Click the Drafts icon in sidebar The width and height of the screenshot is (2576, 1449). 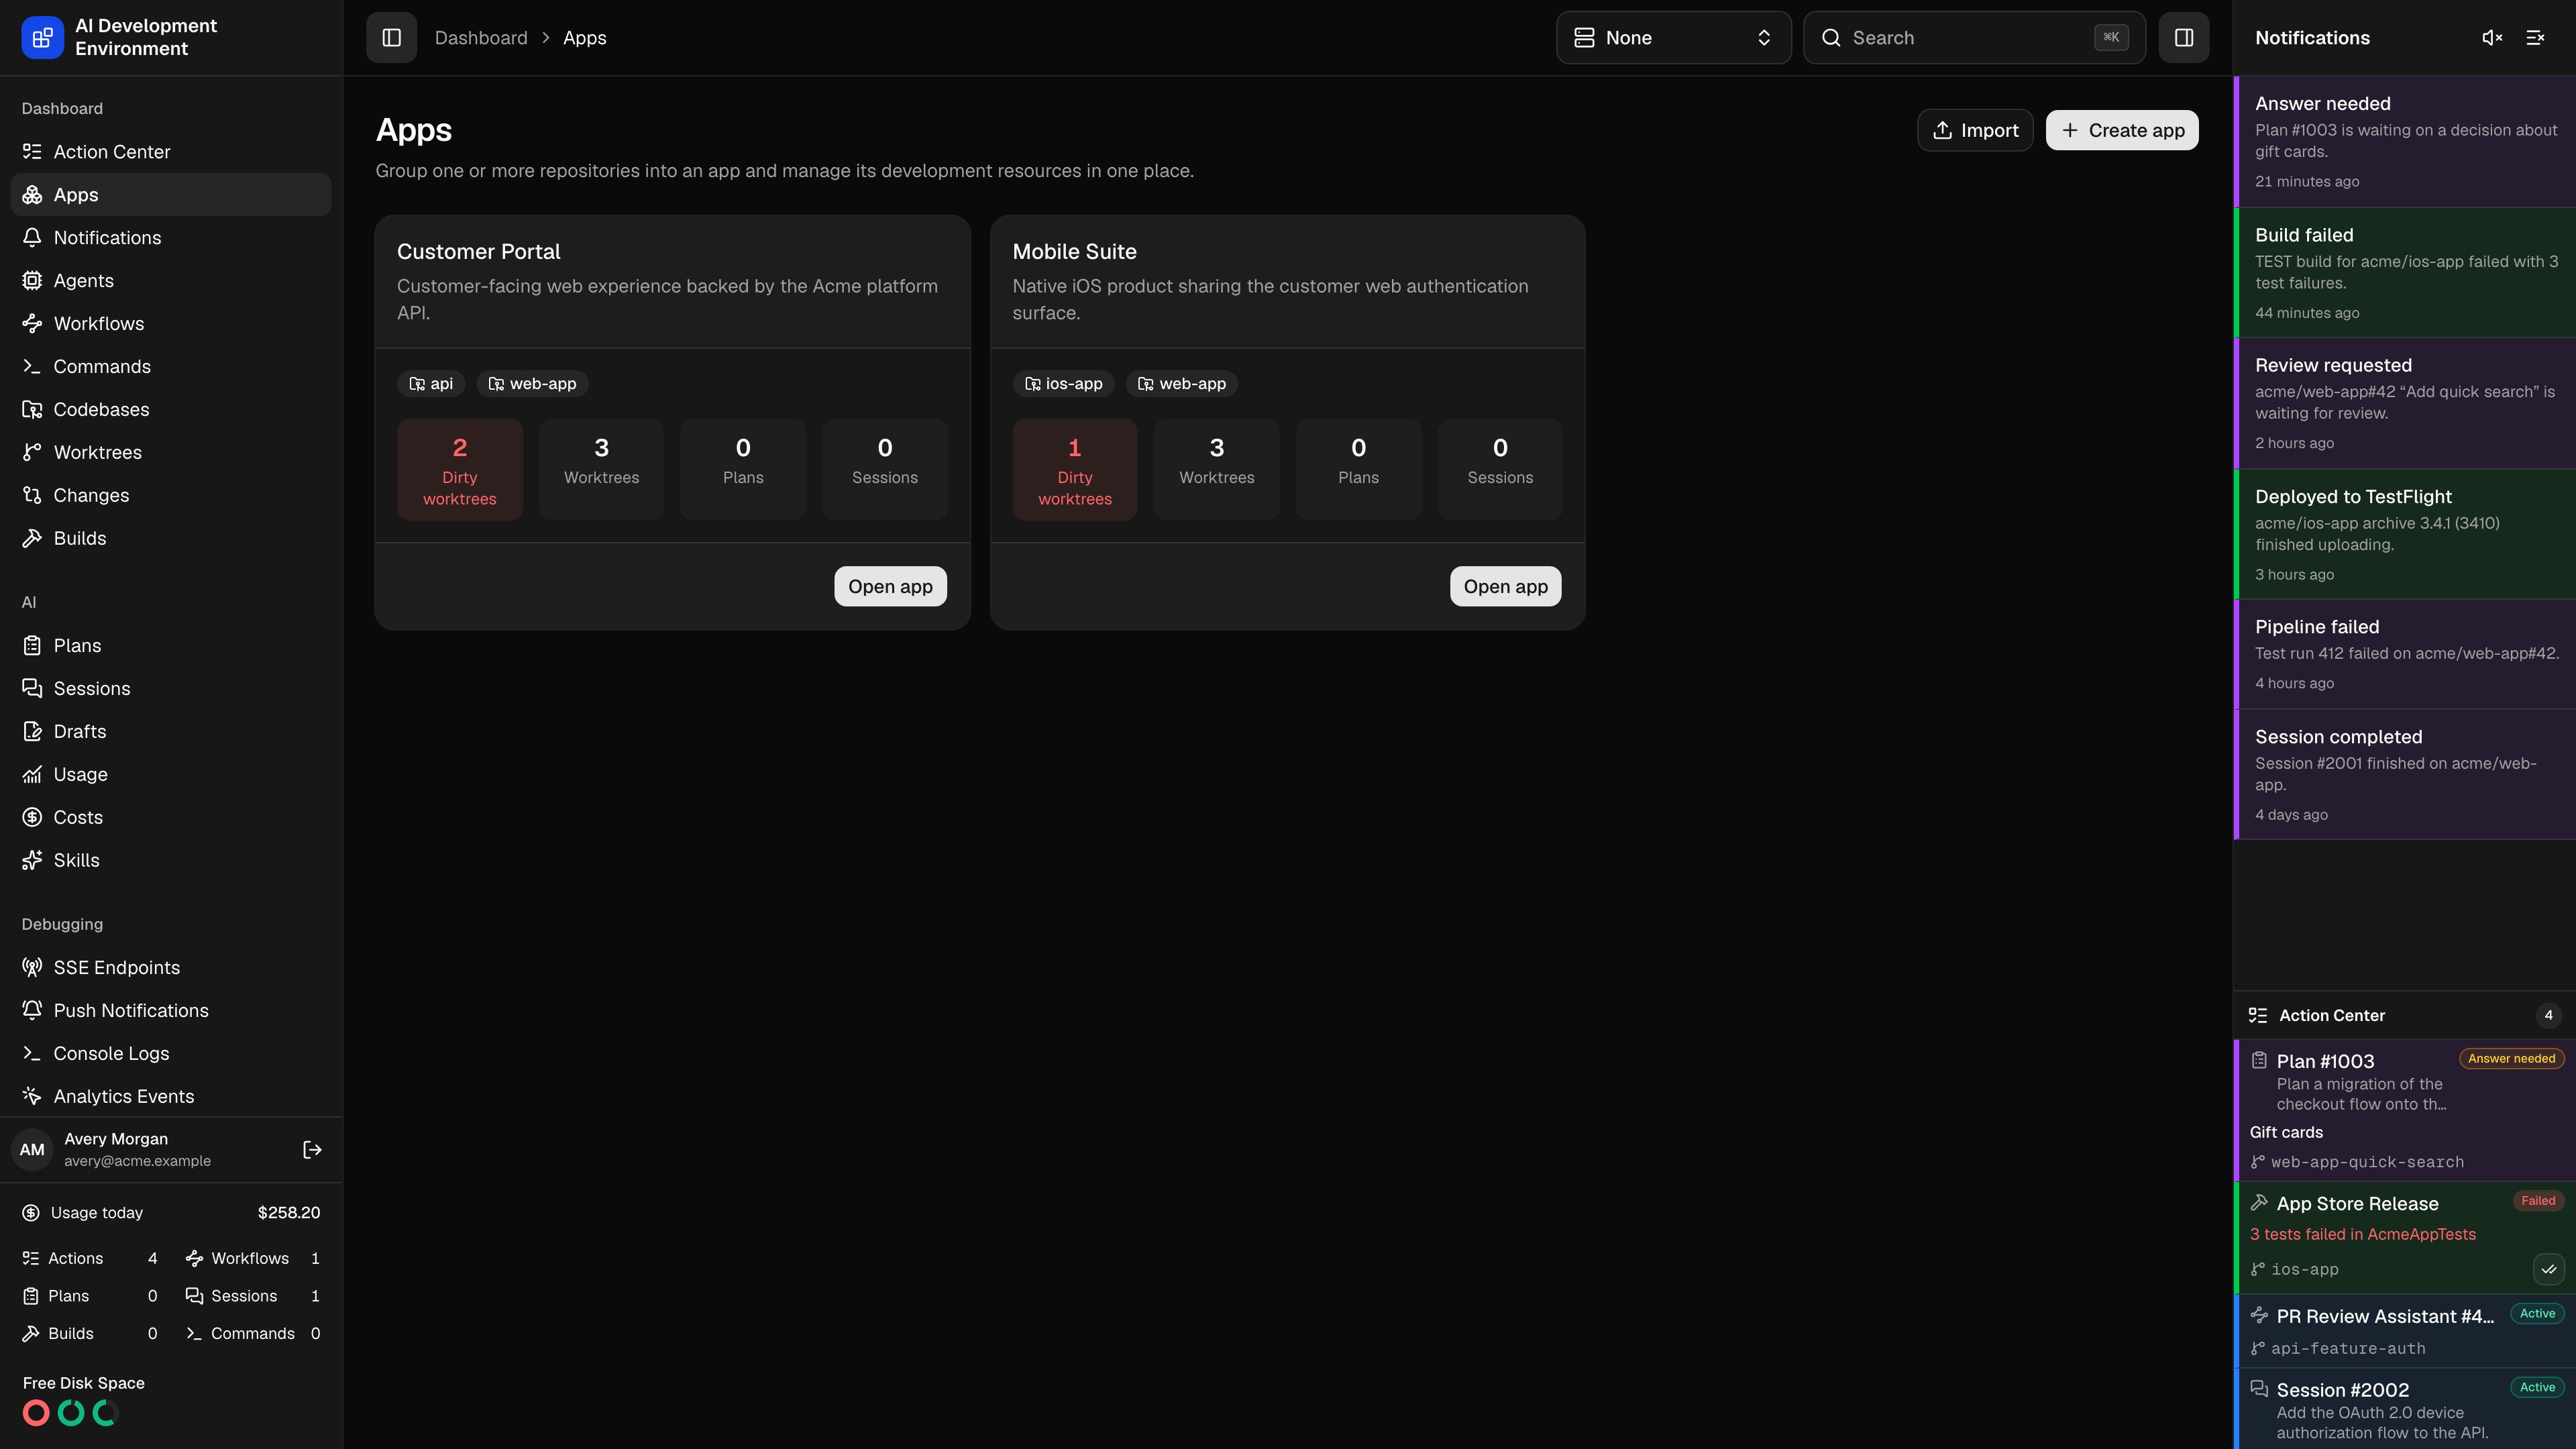[x=32, y=732]
